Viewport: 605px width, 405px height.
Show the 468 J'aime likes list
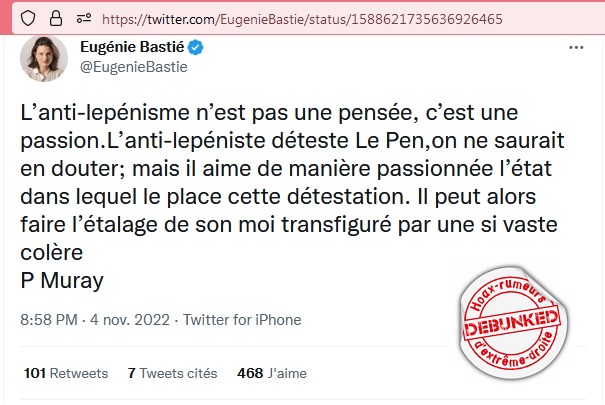point(271,374)
